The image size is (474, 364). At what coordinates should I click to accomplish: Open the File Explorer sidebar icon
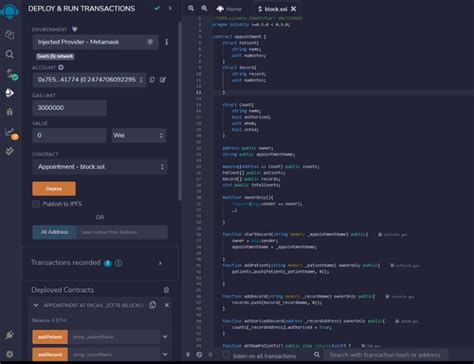[x=10, y=34]
